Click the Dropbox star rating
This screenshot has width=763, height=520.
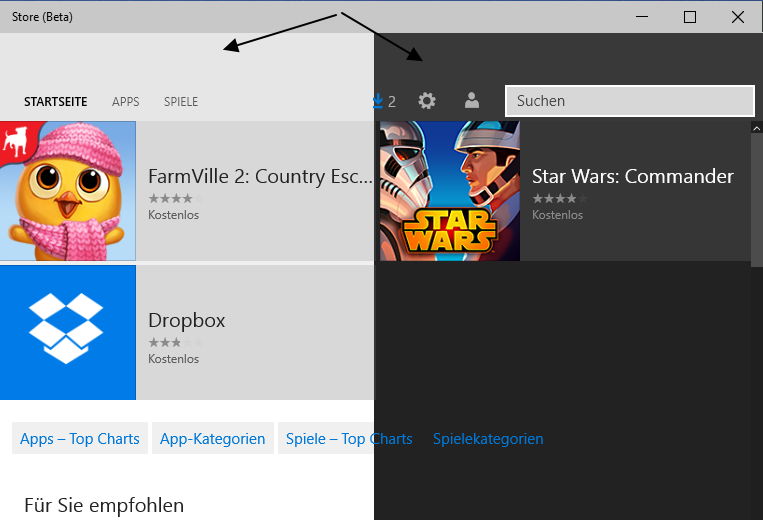pos(175,342)
